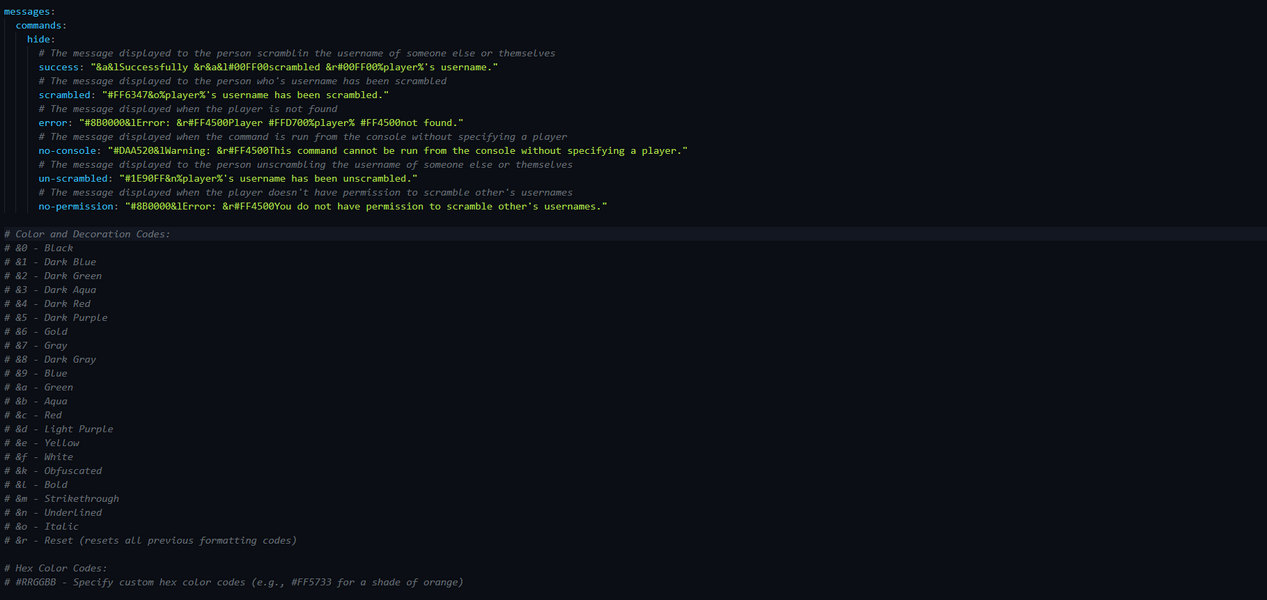Viewport: 1267px width, 600px height.
Task: Click the '# &9 - Blue' line
Action: pos(36,373)
